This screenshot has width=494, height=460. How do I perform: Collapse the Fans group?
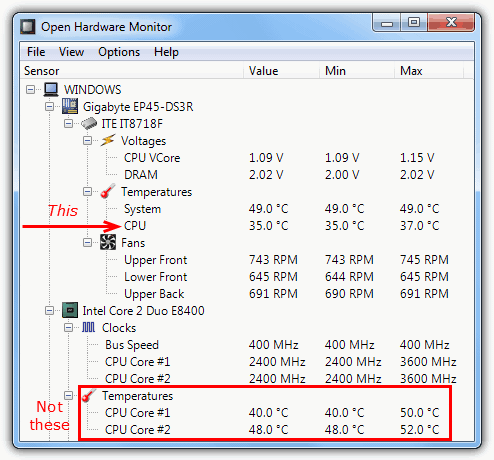[87, 242]
